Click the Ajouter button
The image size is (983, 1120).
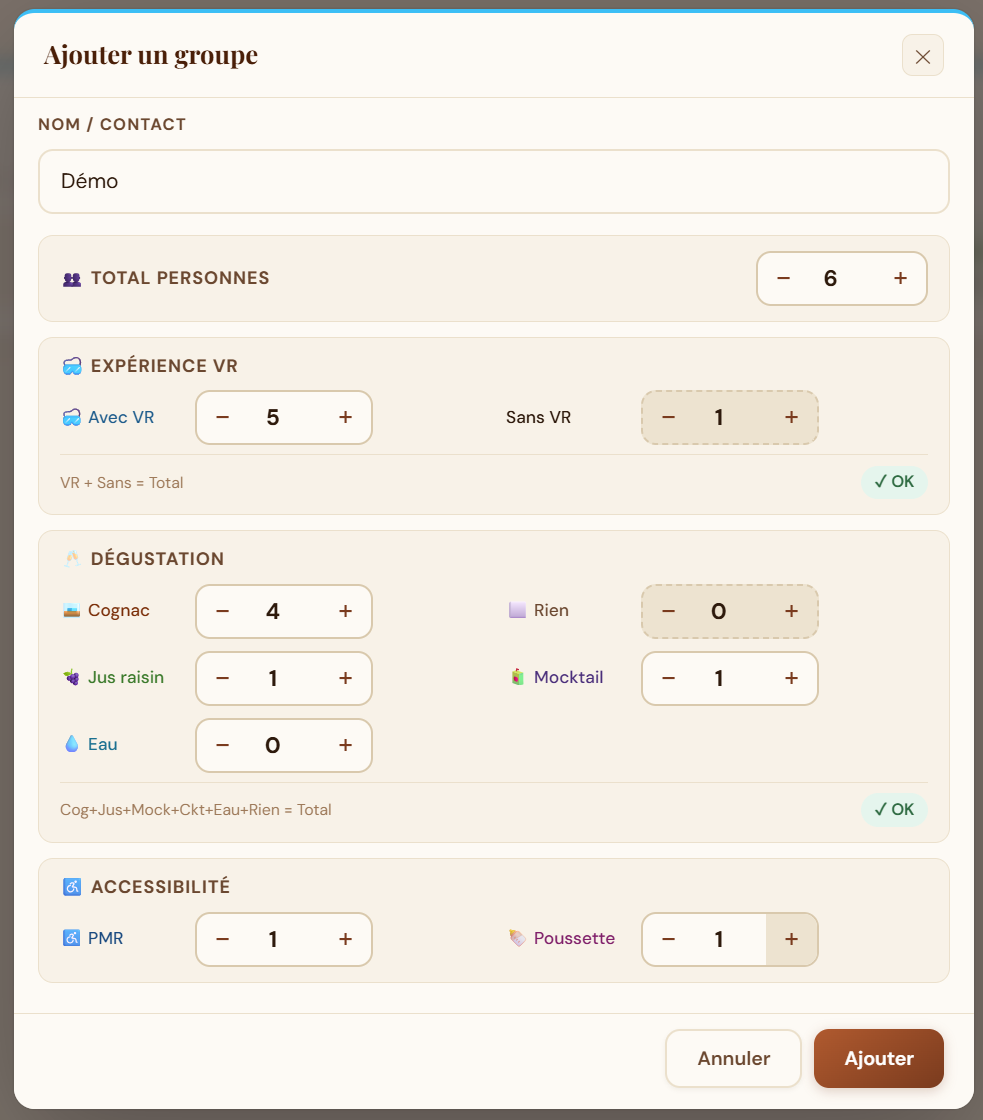coord(879,1058)
